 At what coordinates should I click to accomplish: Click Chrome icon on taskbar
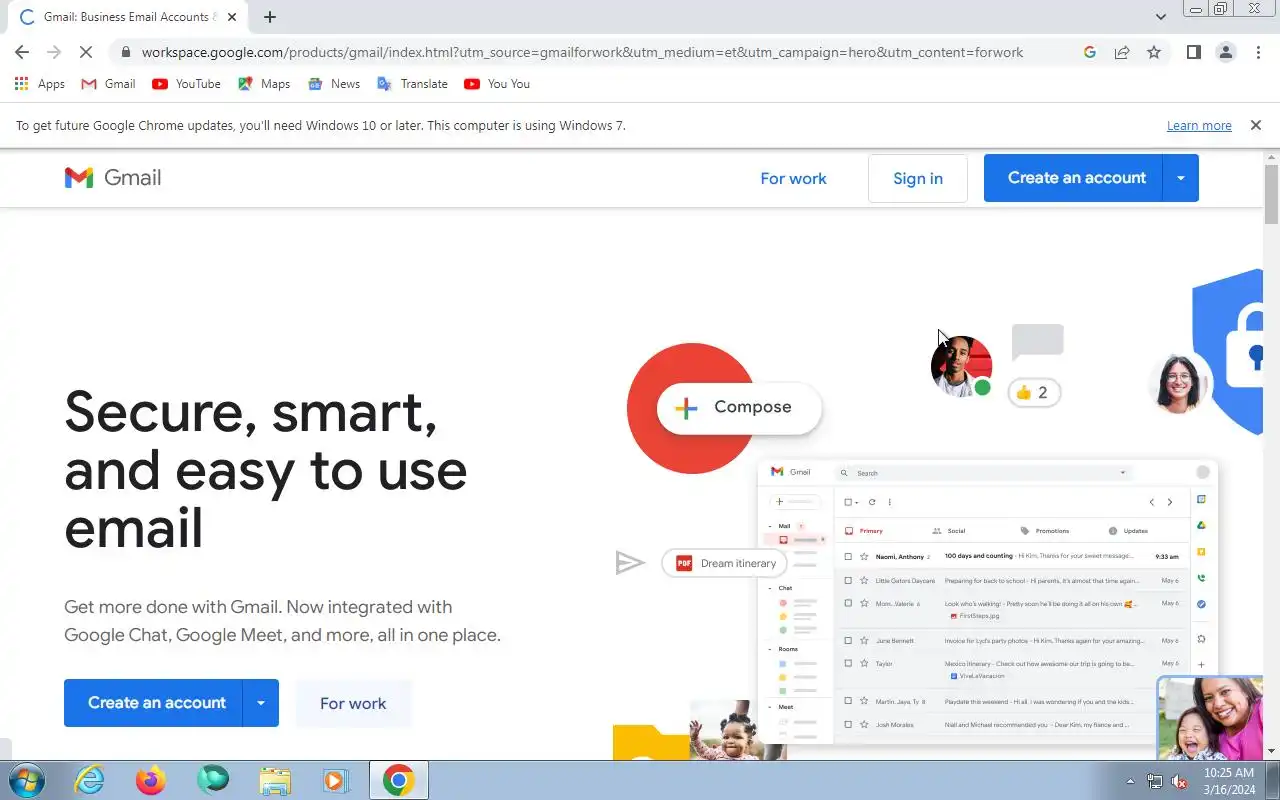(398, 780)
